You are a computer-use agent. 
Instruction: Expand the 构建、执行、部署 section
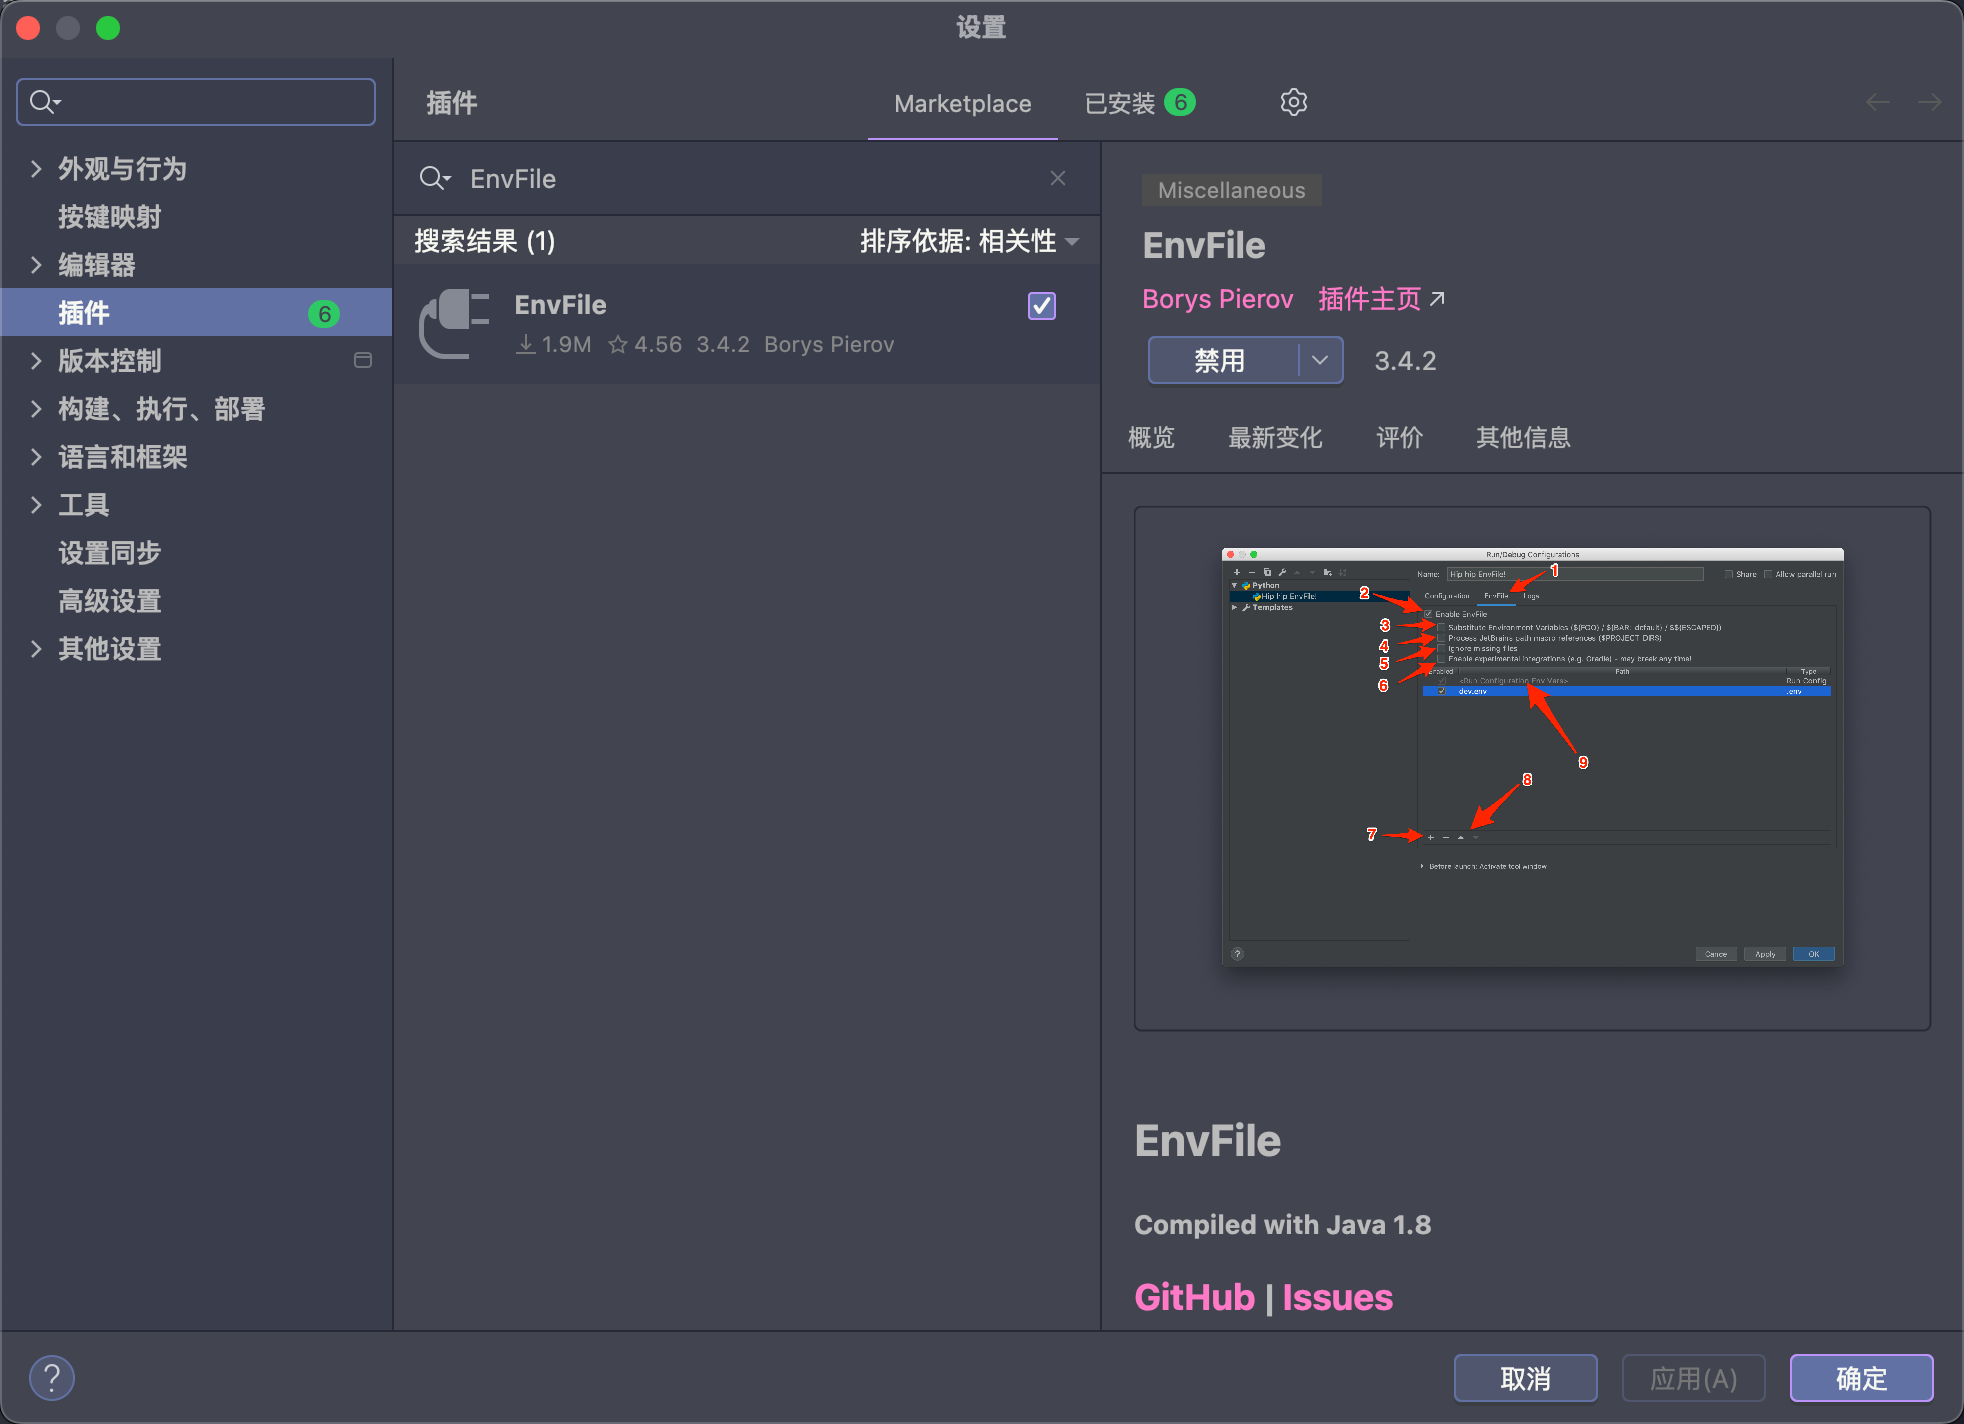click(36, 408)
